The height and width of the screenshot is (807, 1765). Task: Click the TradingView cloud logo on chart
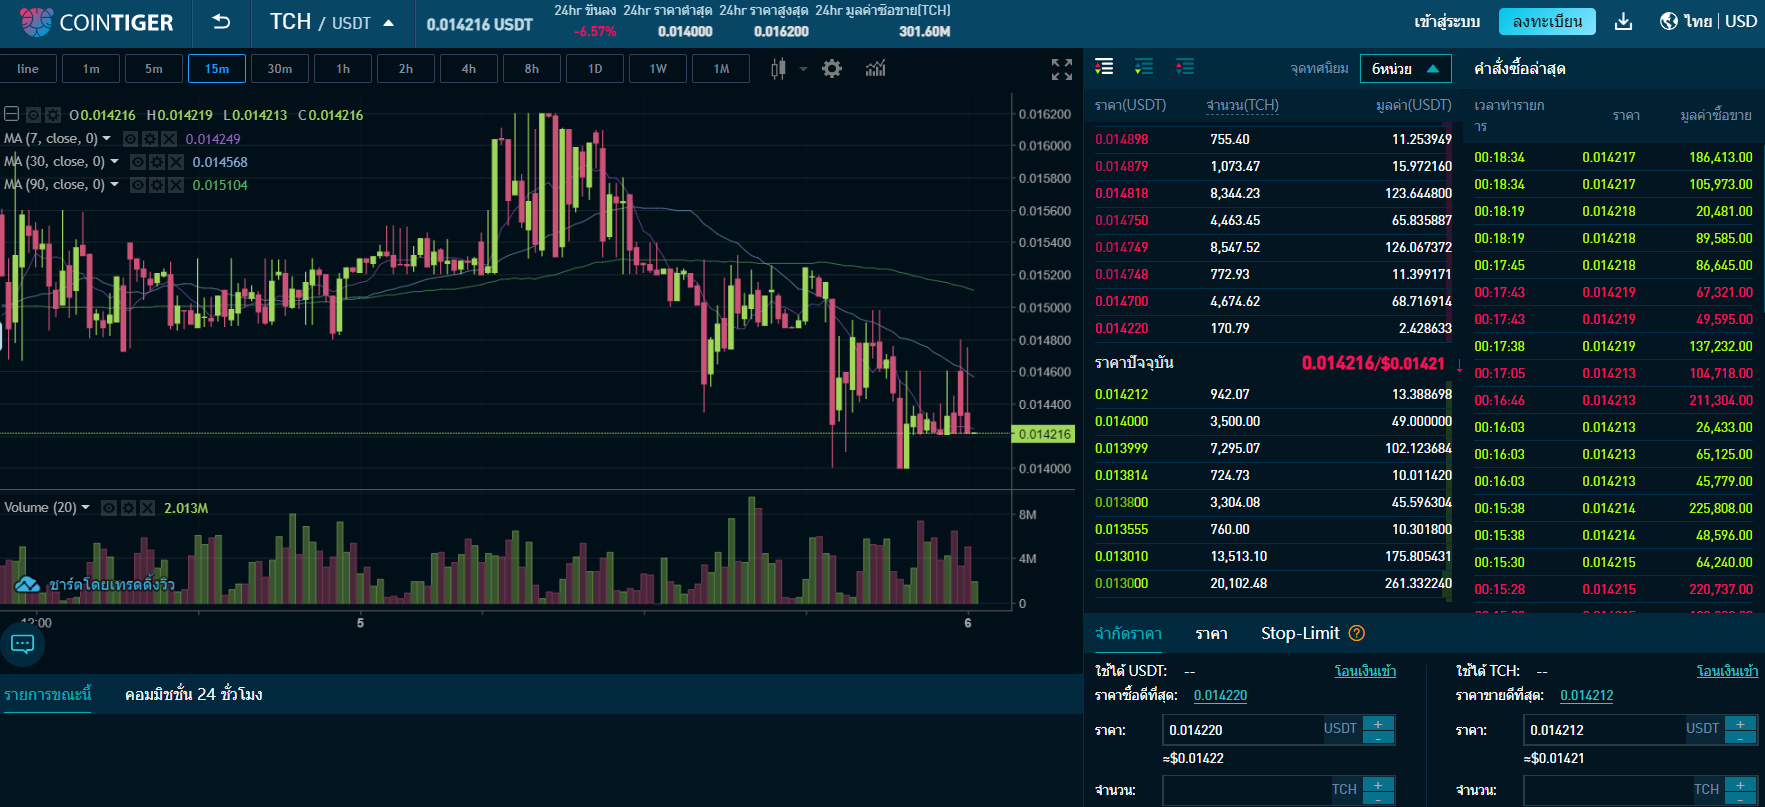27,584
